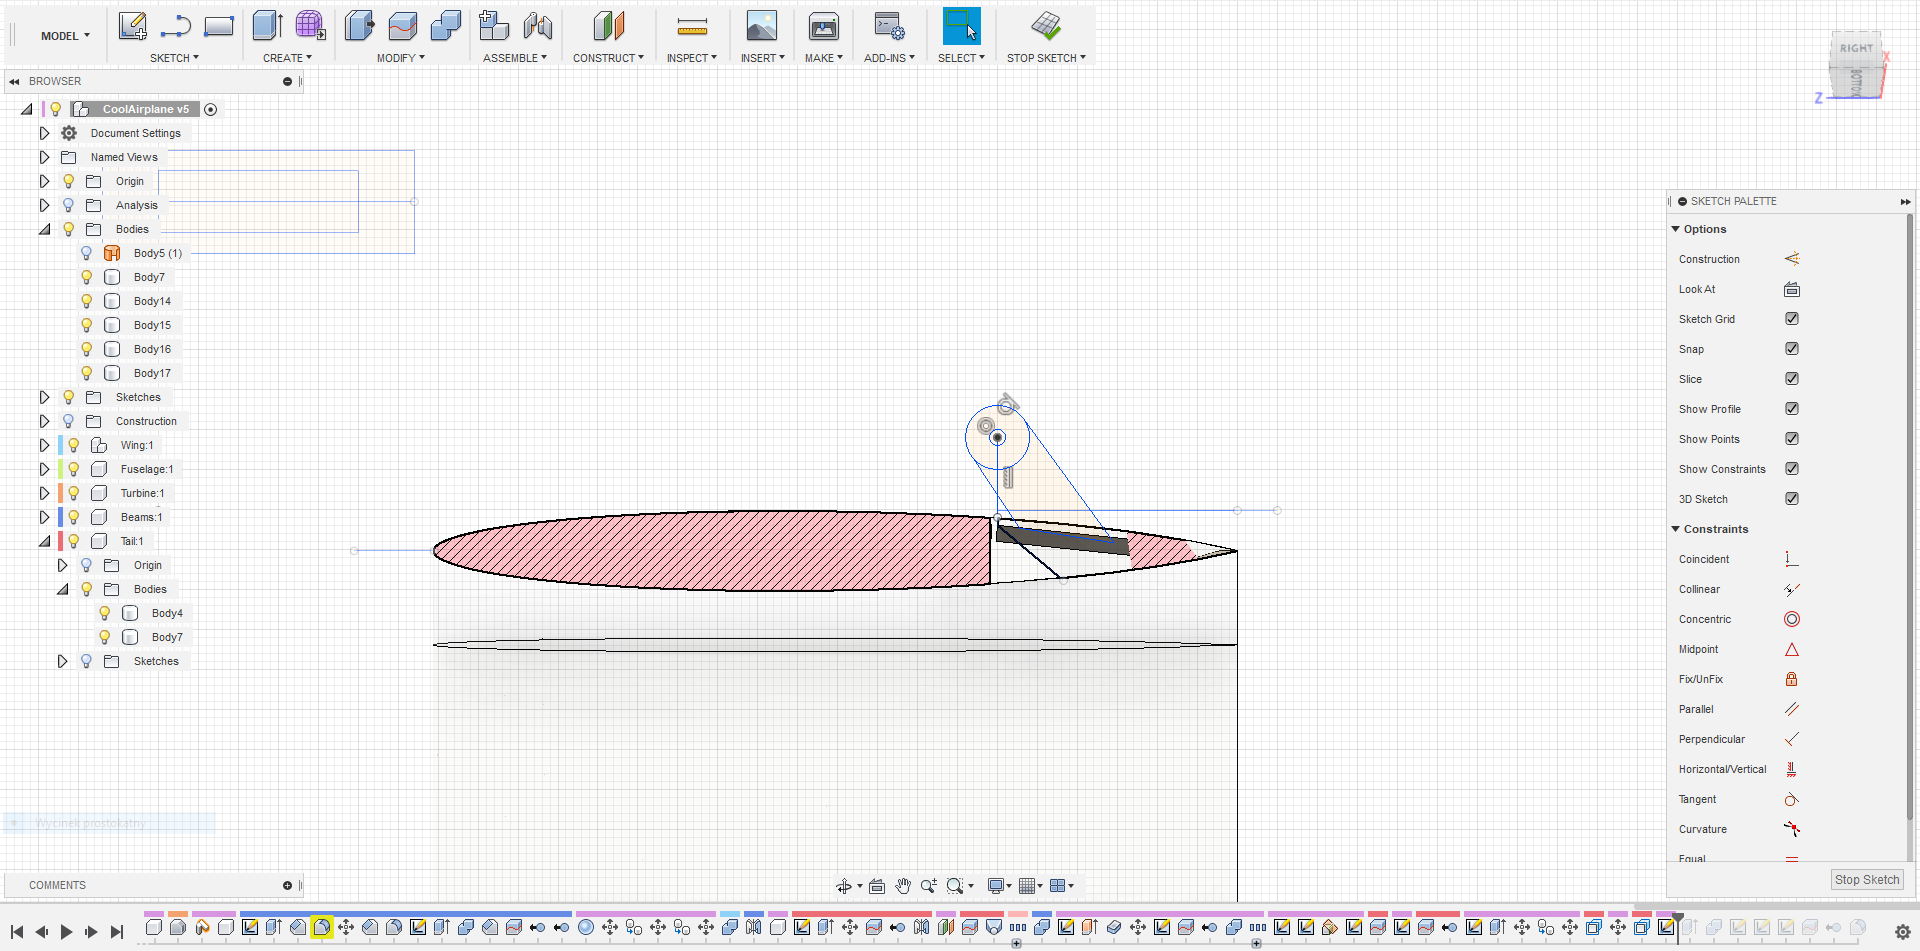The width and height of the screenshot is (1920, 951).
Task: Open the CONSTRUCT menu
Action: click(608, 58)
